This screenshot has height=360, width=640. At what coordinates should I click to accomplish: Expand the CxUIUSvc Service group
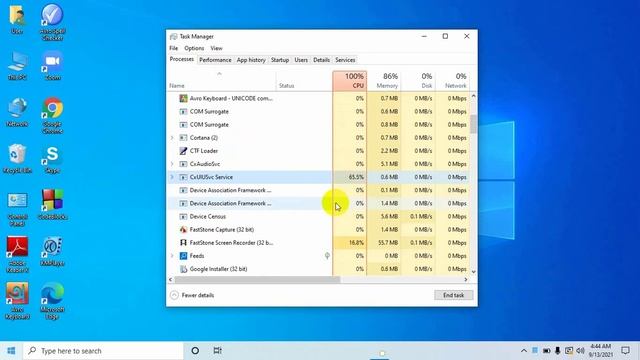coord(172,177)
